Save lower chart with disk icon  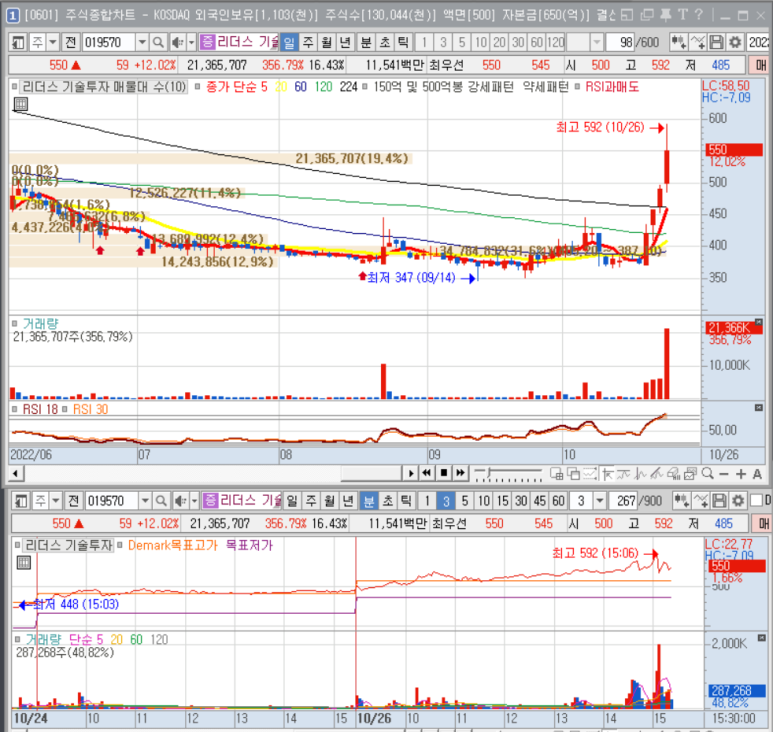click(x=719, y=501)
